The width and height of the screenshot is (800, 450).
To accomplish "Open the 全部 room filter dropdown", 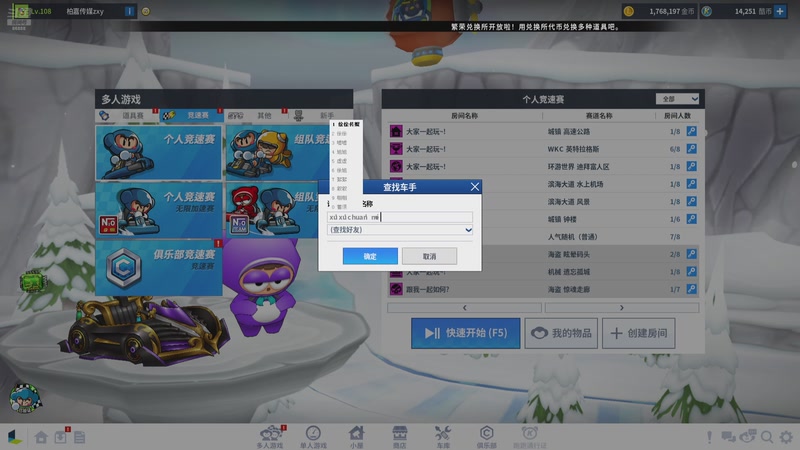I will pyautogui.click(x=677, y=99).
